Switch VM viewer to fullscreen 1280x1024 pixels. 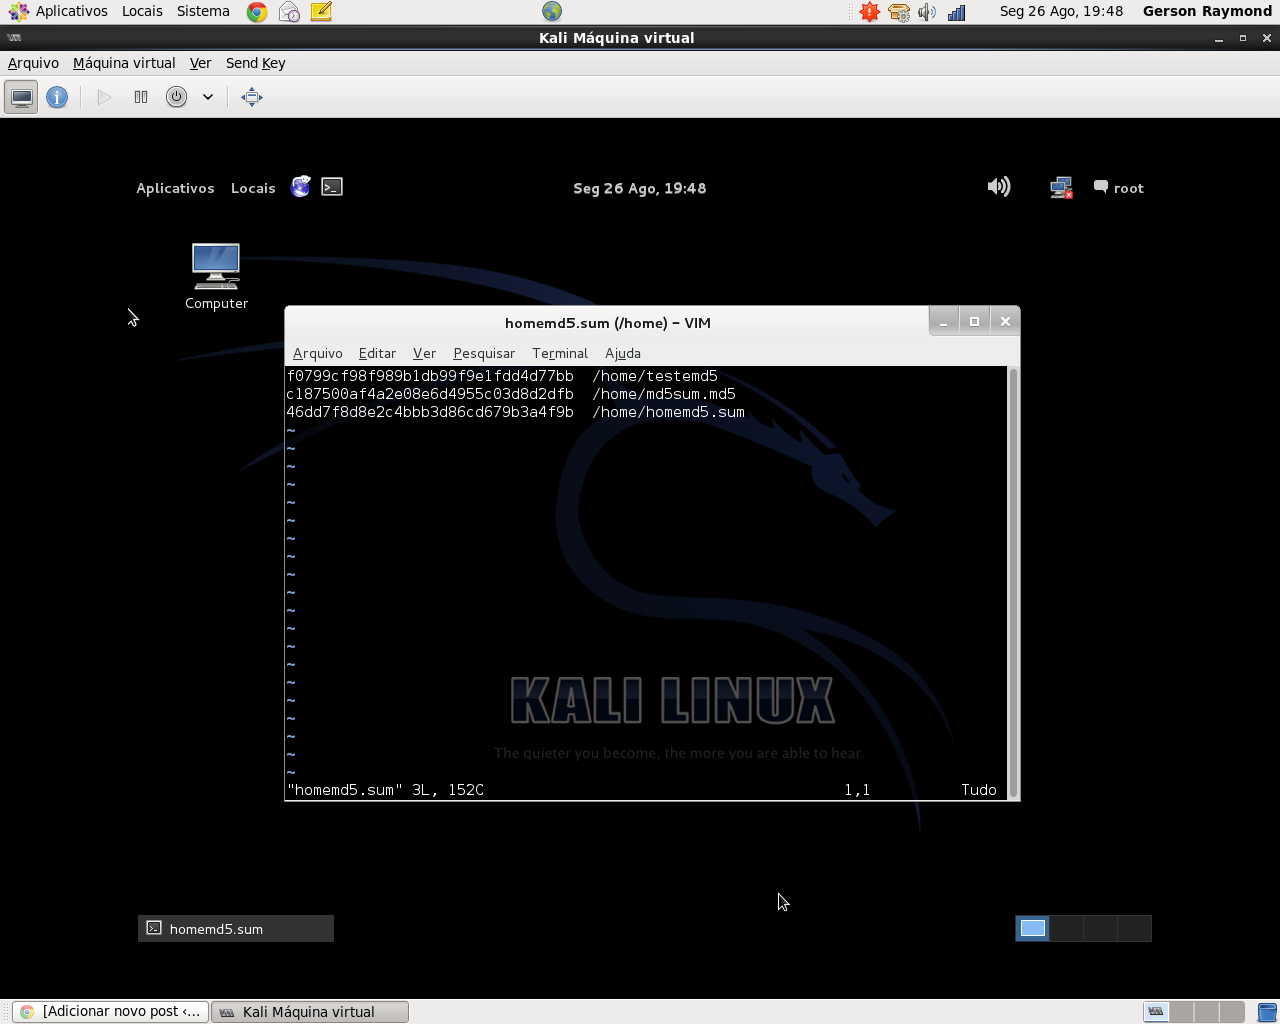coord(252,97)
